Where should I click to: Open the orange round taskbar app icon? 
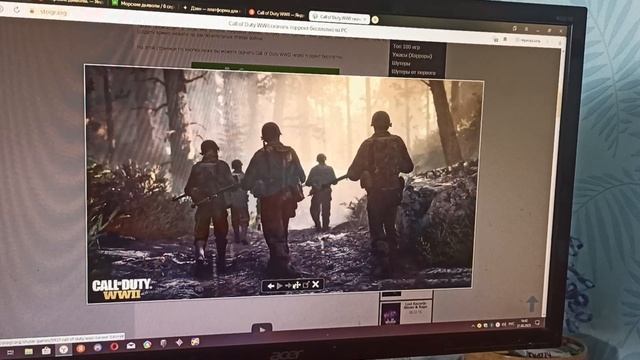[80, 348]
